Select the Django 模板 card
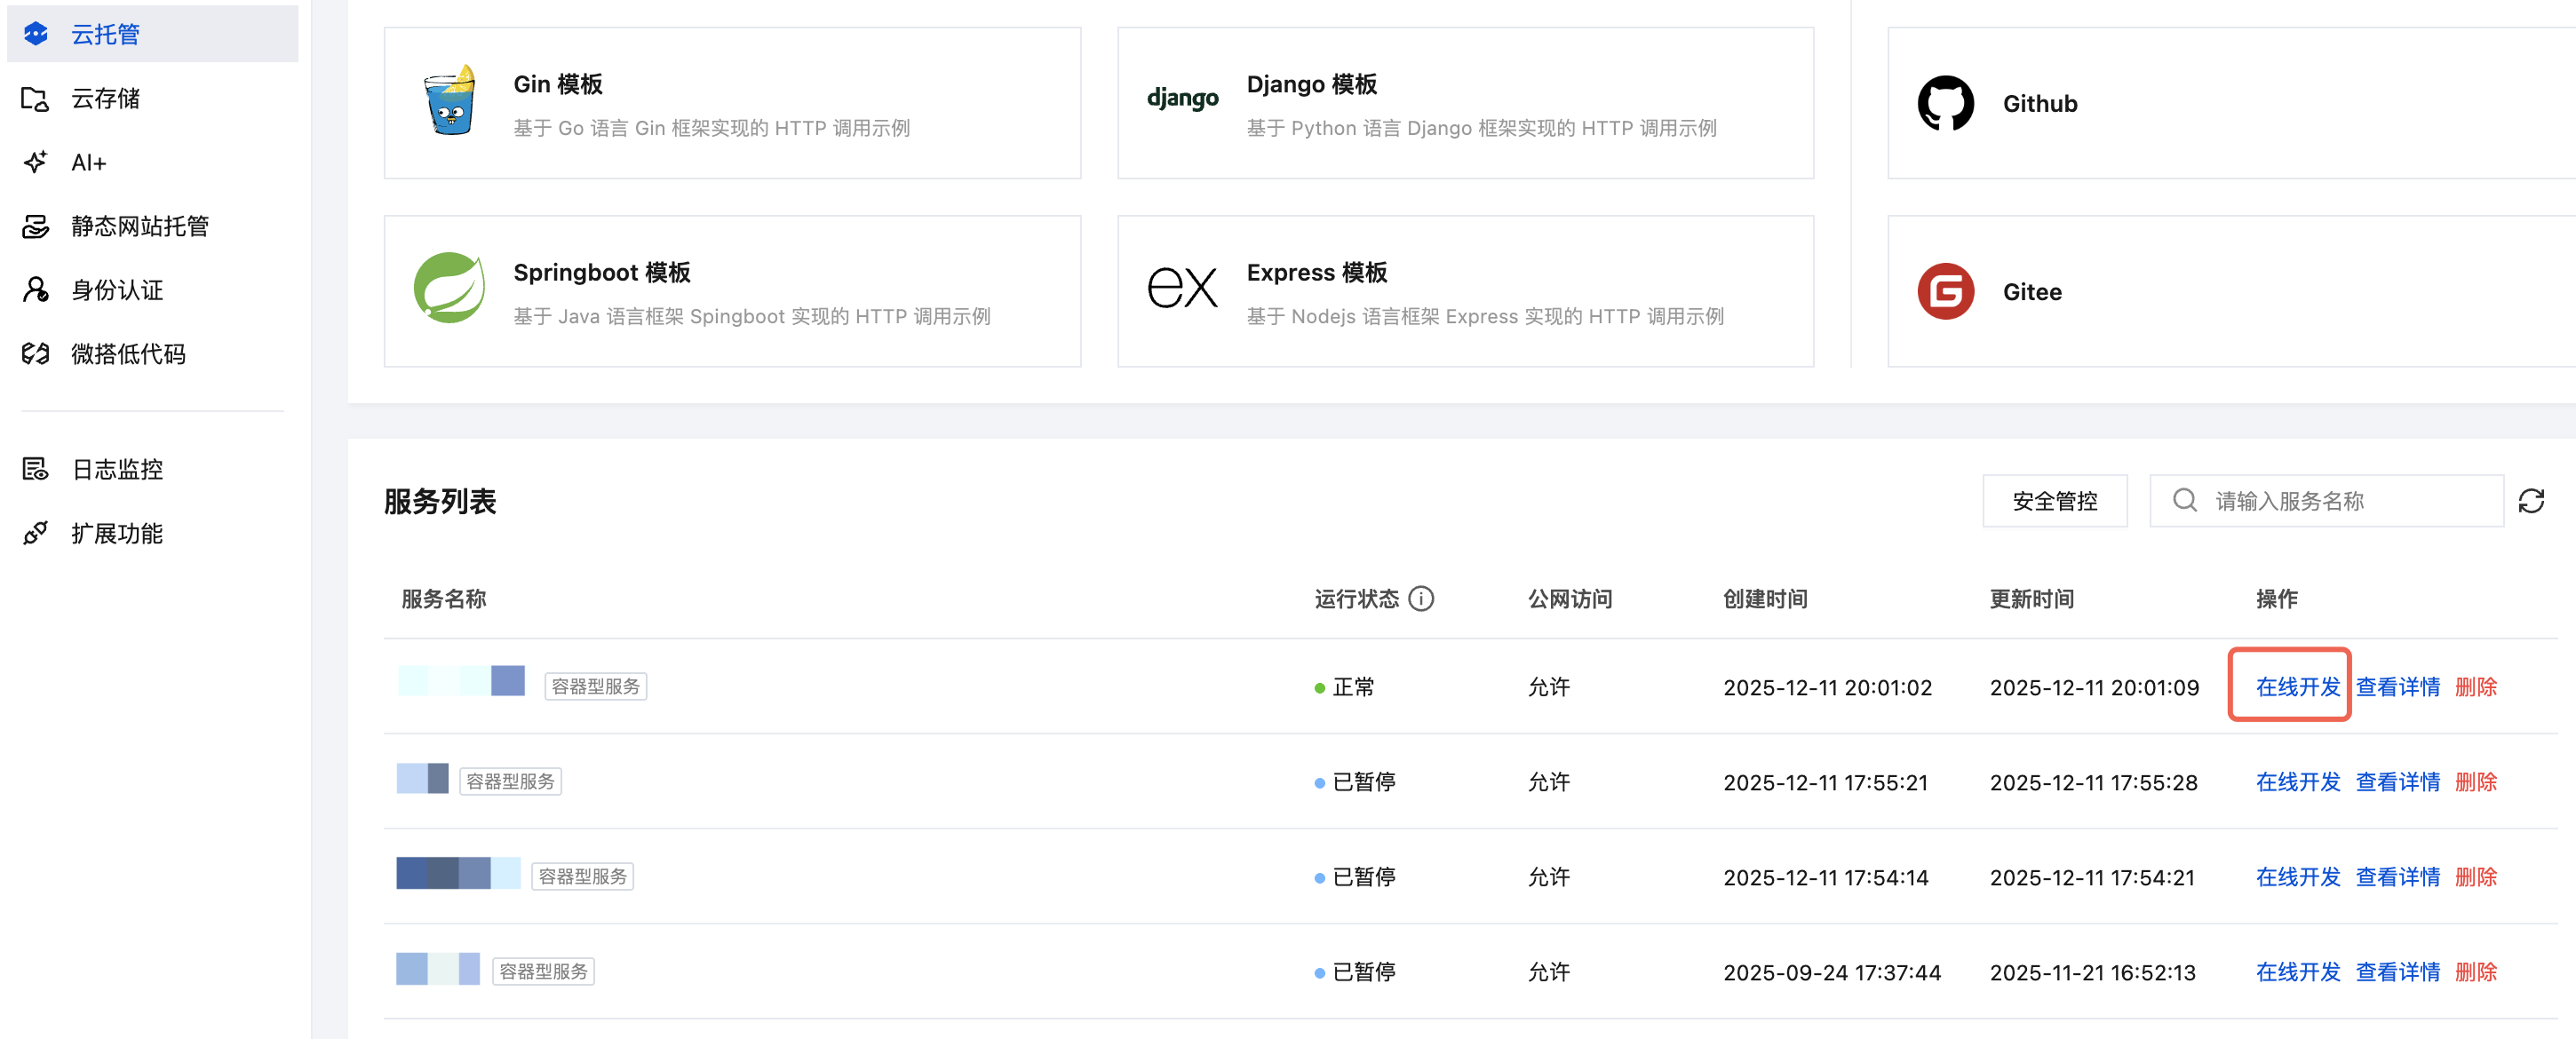Screen dimensions: 2576x1039 (1464, 103)
